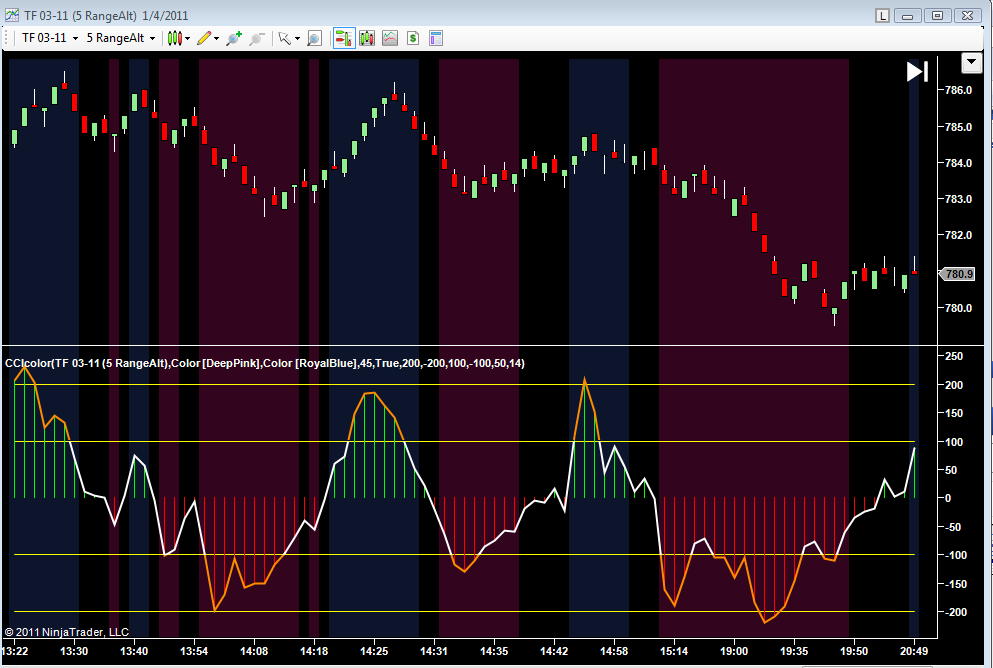The width and height of the screenshot is (993, 668).
Task: Click the L link button in title bar
Action: pyautogui.click(x=882, y=16)
